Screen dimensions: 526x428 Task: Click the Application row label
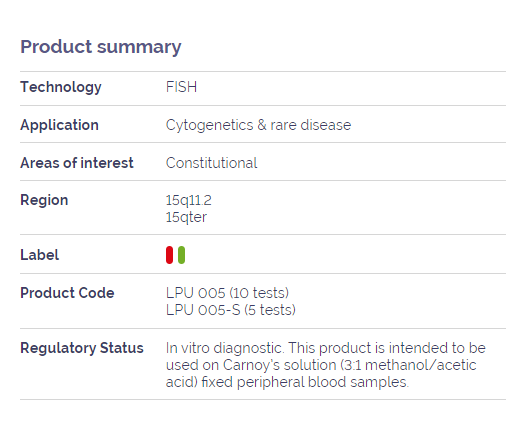(59, 125)
